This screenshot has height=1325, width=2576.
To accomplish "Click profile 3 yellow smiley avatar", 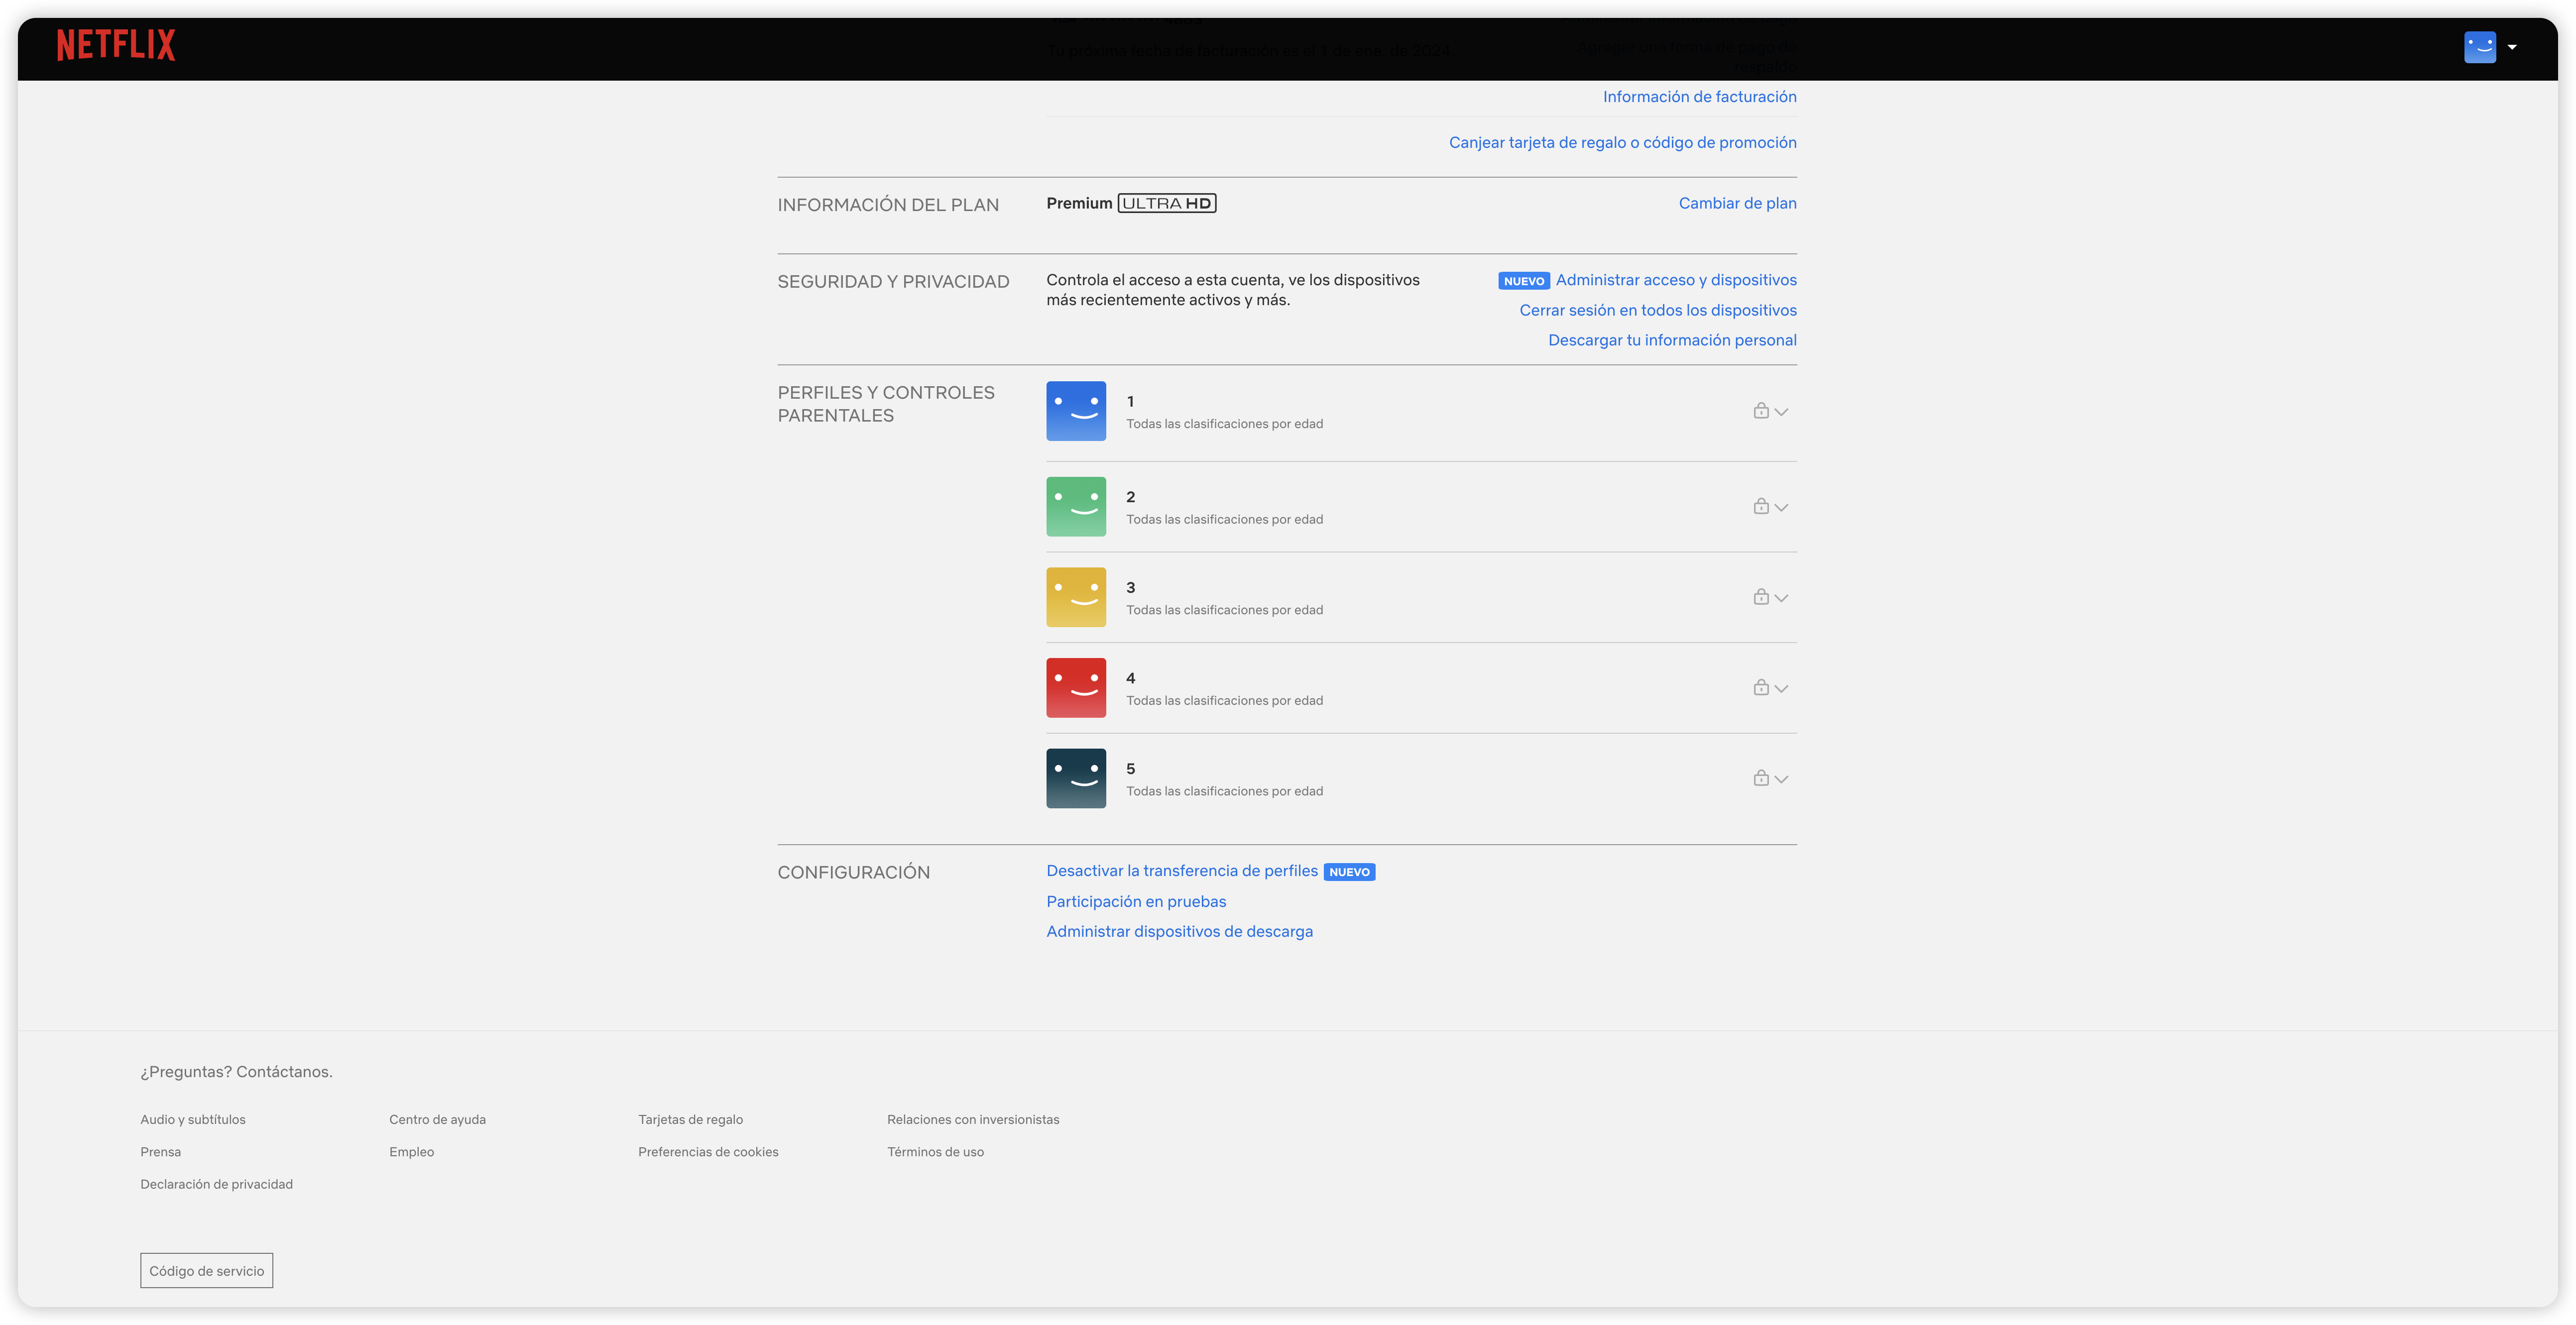I will [x=1076, y=597].
